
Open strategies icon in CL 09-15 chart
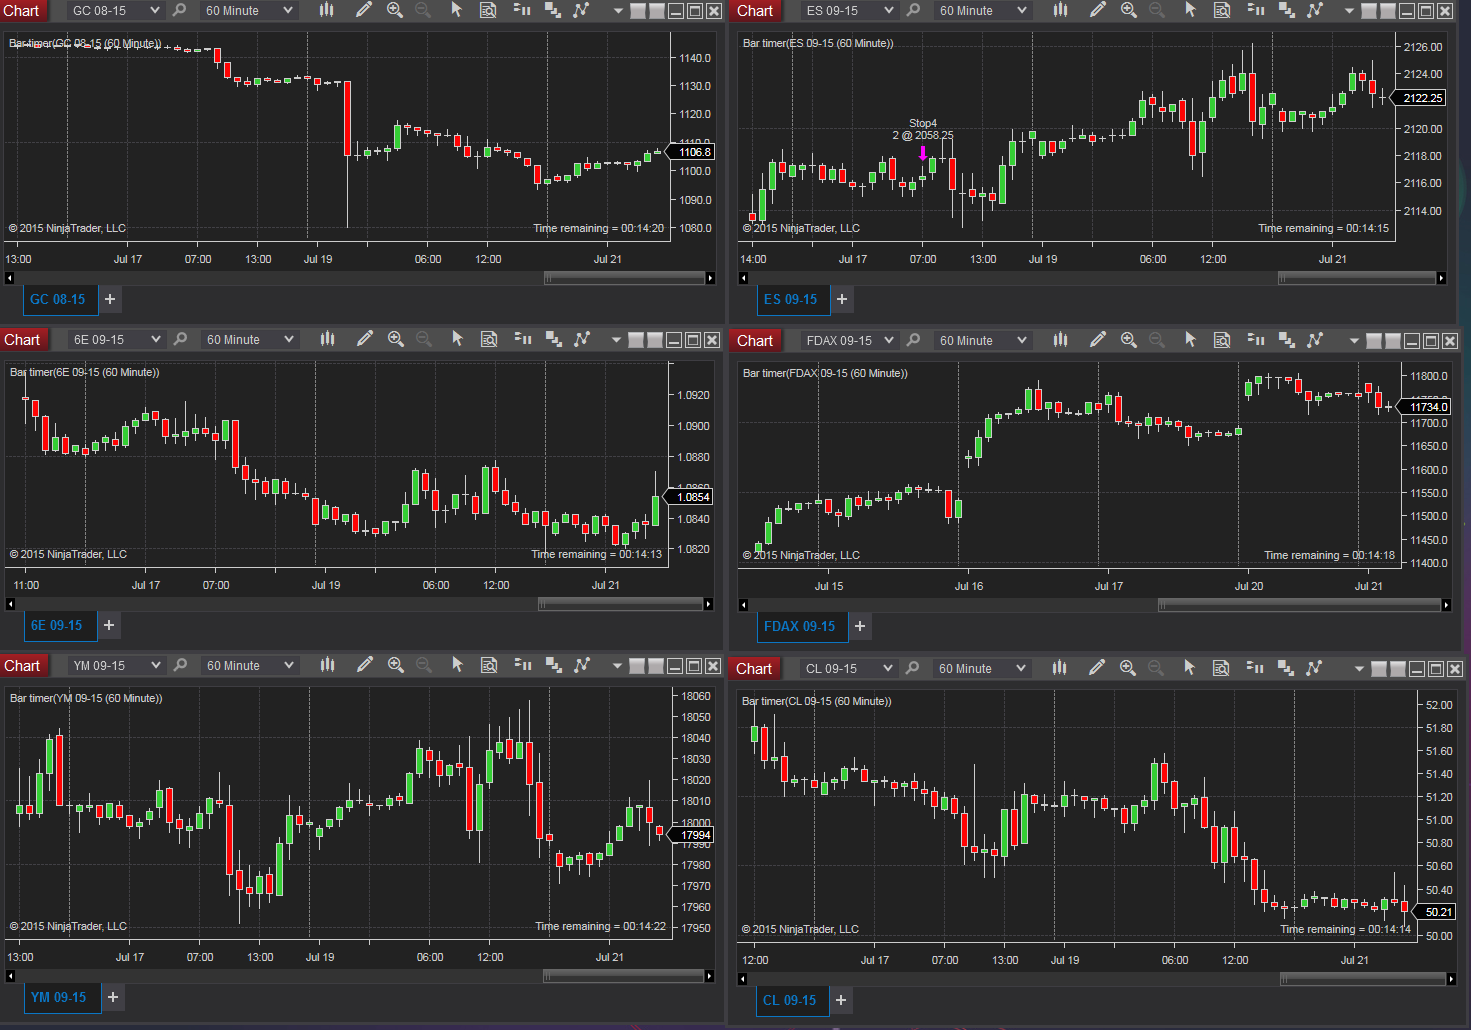pos(1314,668)
